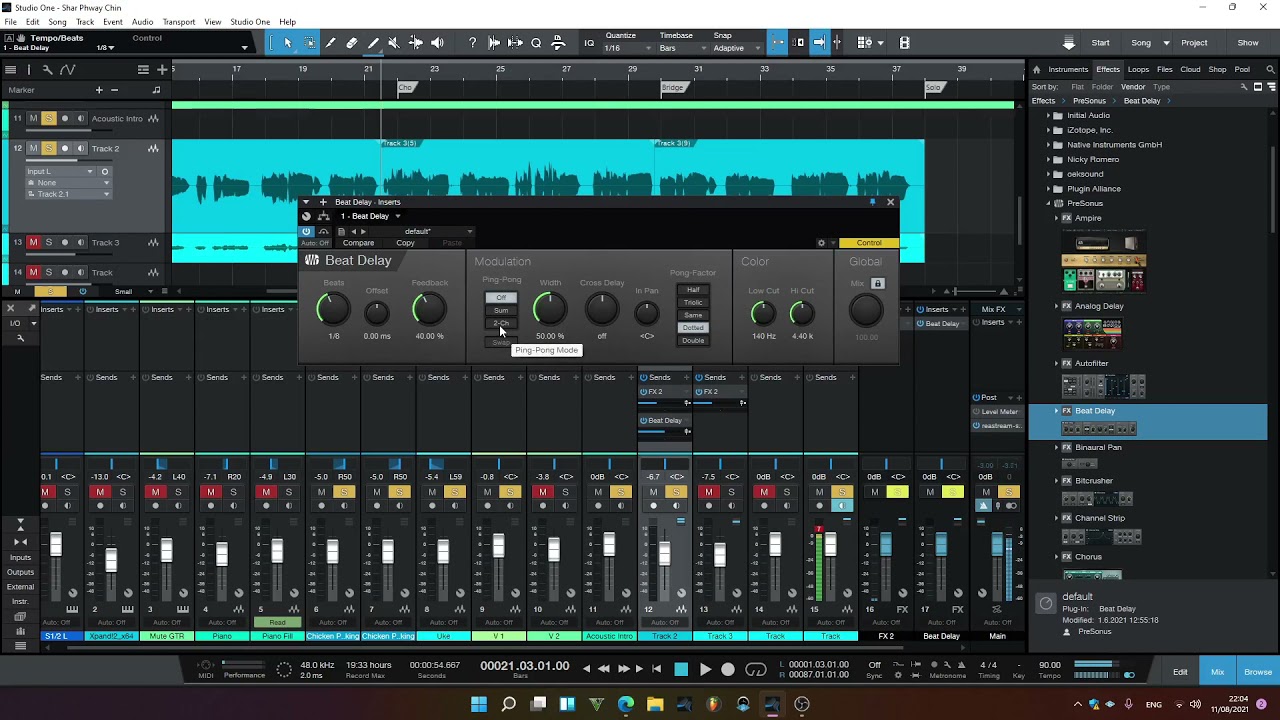Open Windows taskbar search
Viewport: 1280px width, 720px height.
click(508, 704)
